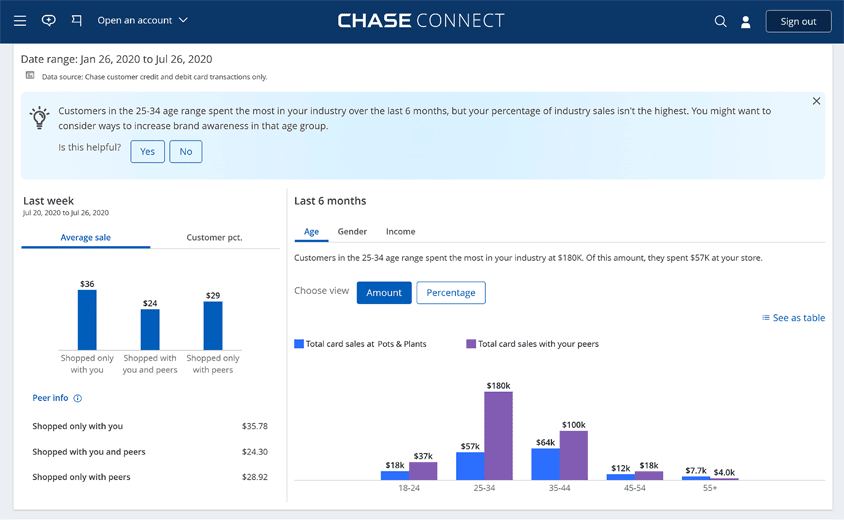Click See as table link
The image size is (844, 520).
[x=793, y=318]
